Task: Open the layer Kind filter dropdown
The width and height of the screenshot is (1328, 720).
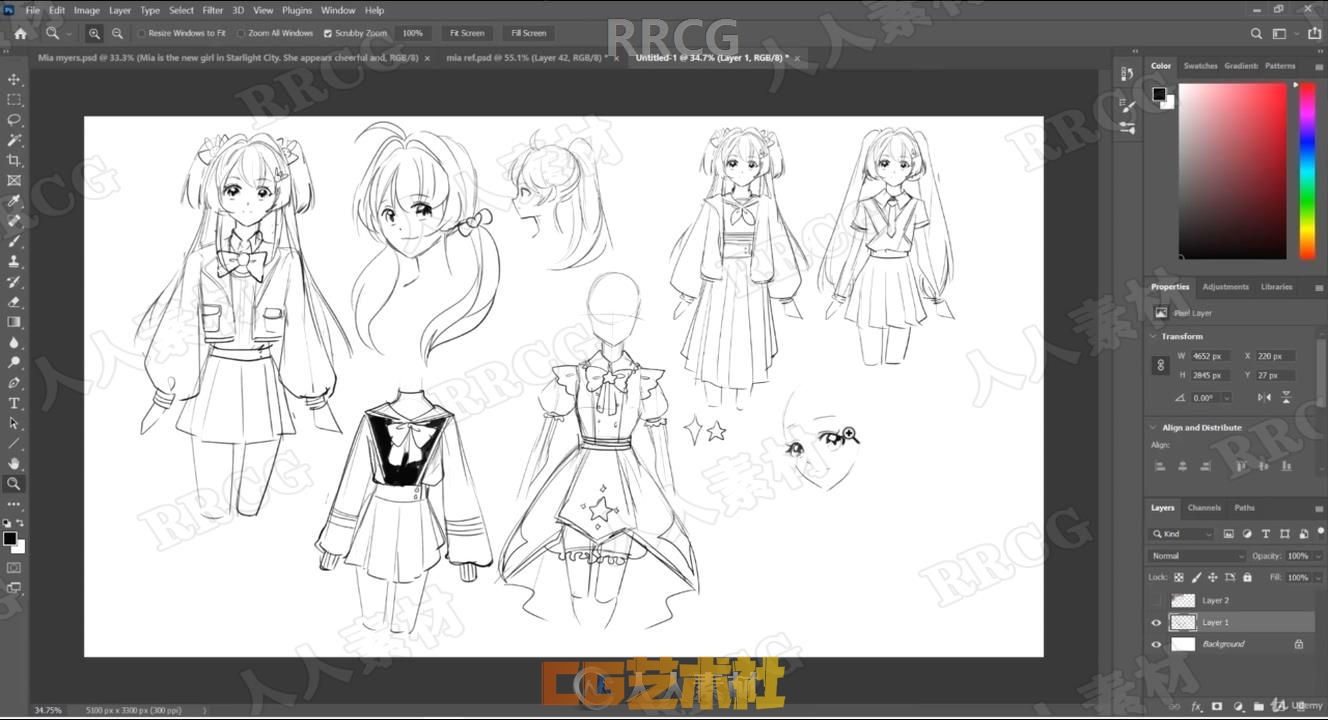Action: 1182,534
